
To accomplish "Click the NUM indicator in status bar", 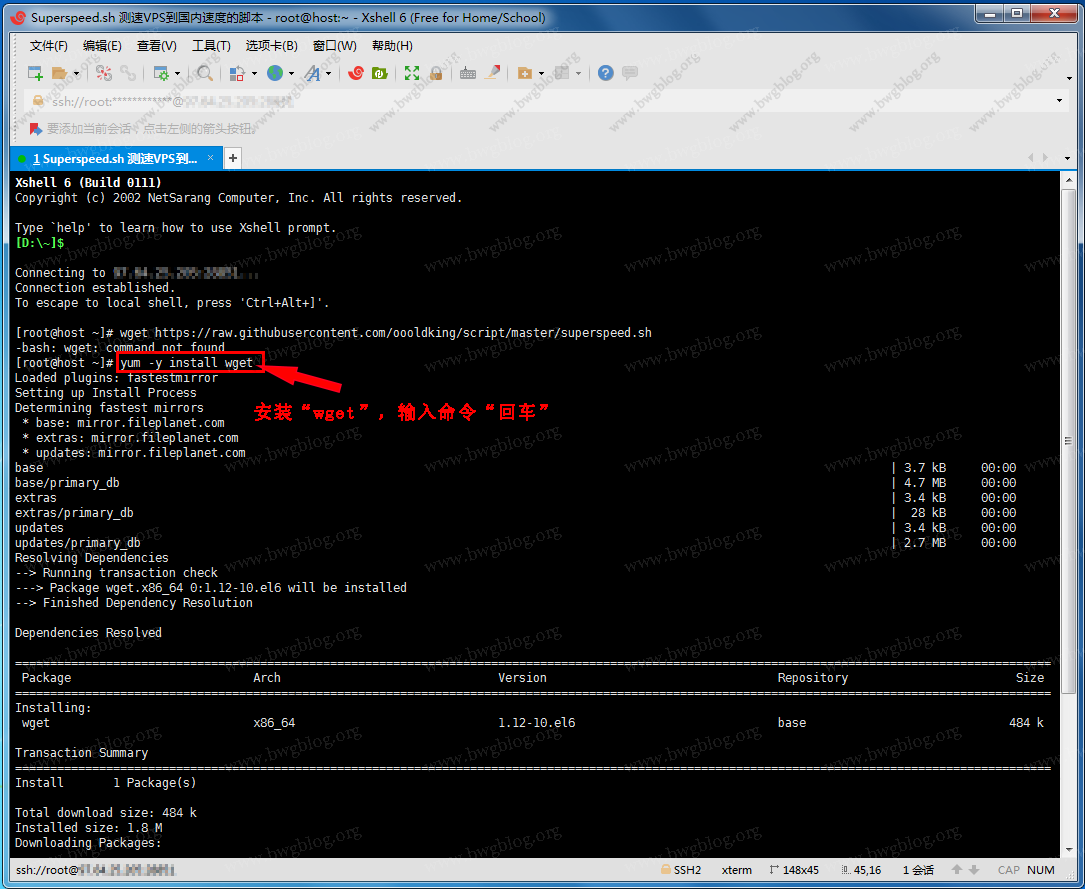I will tap(1041, 870).
